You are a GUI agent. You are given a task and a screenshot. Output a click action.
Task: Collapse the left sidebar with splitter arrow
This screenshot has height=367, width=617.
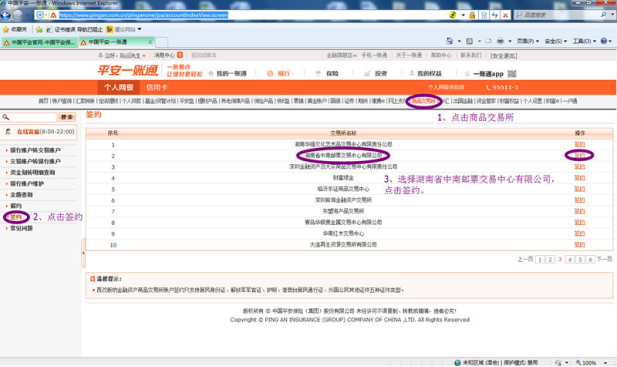(83, 253)
